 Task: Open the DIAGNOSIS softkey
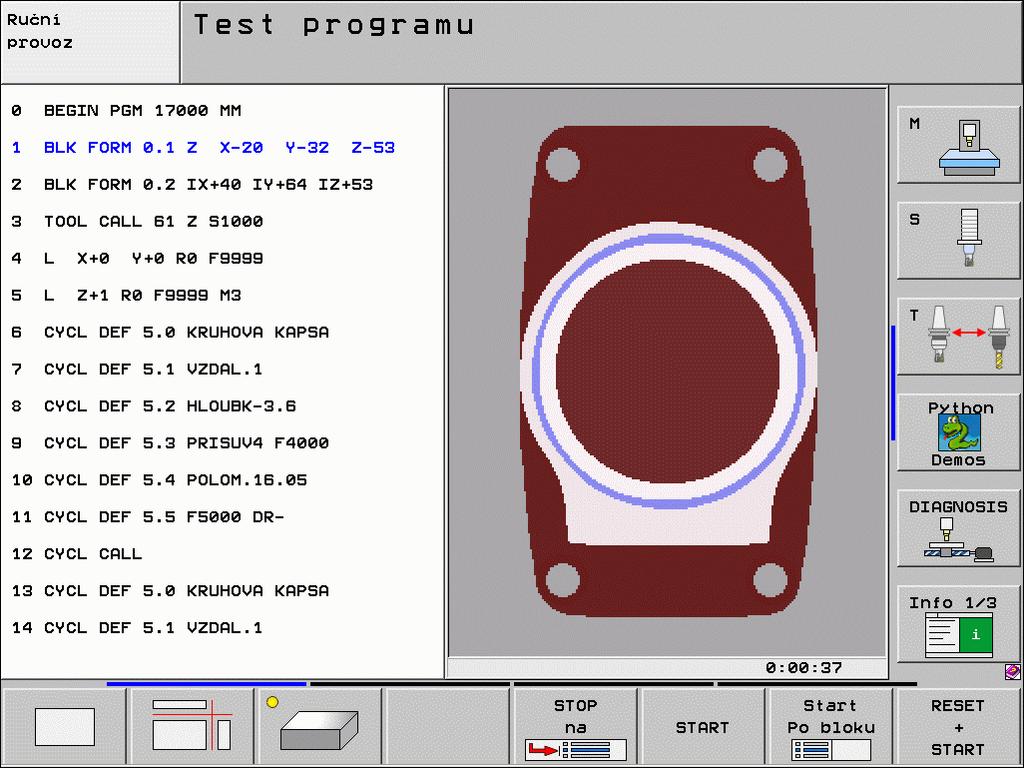(958, 528)
